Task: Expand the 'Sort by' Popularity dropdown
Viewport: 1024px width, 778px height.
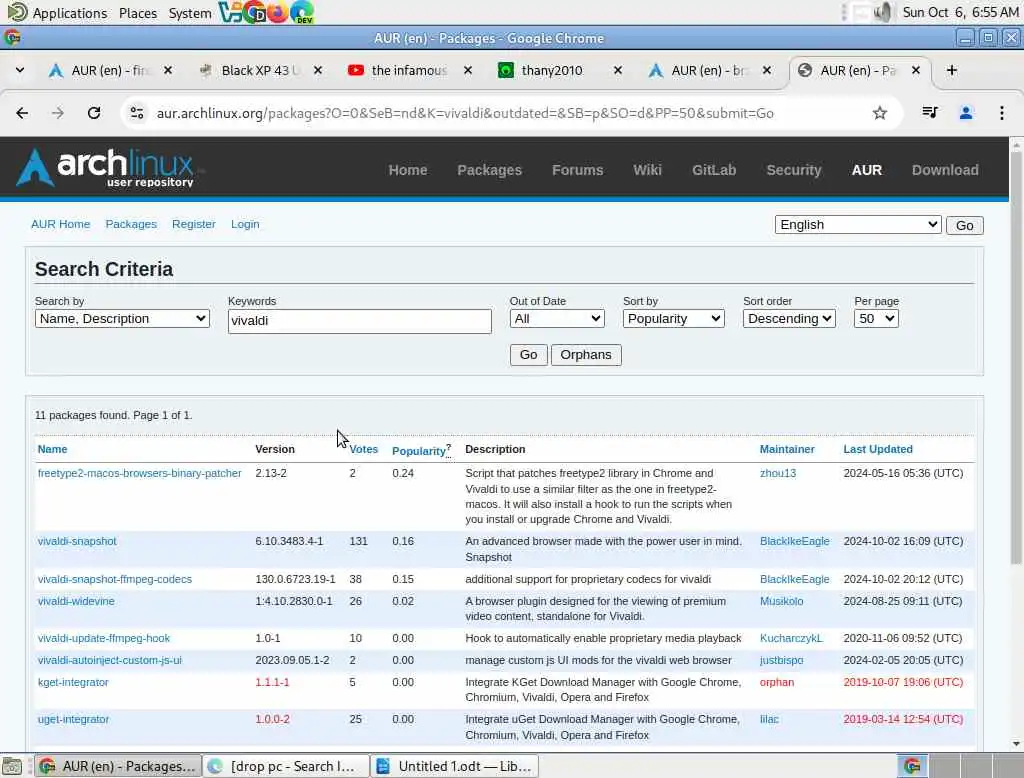Action: 673,319
